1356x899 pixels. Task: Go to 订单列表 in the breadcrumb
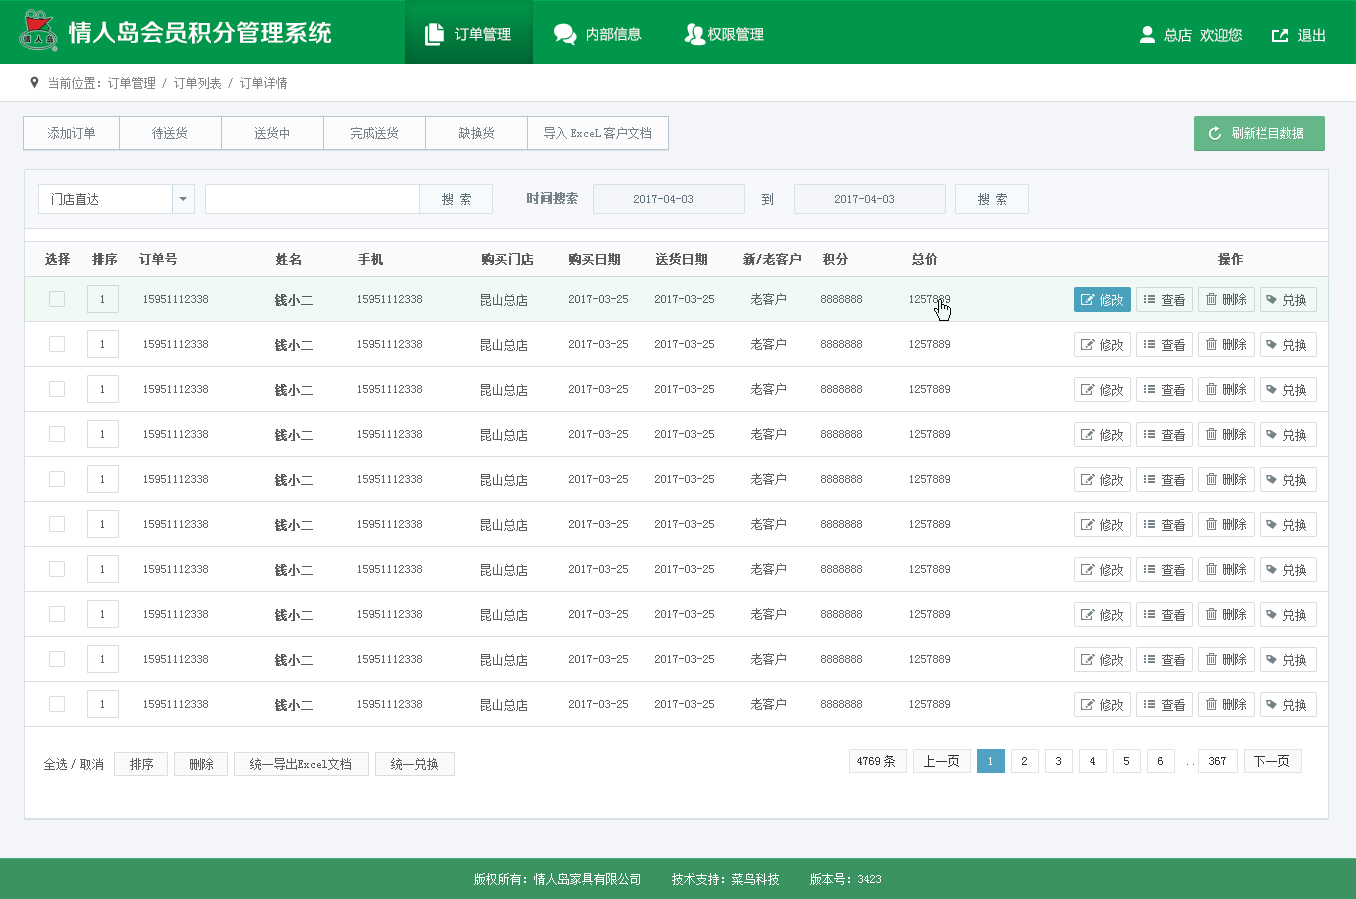198,83
